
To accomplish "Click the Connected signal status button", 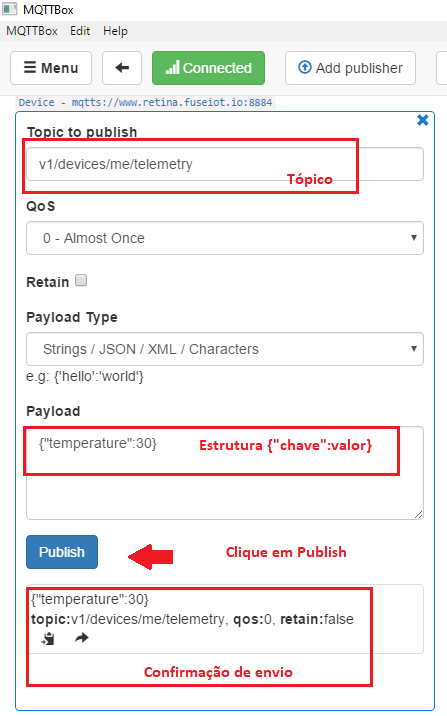I will click(208, 68).
